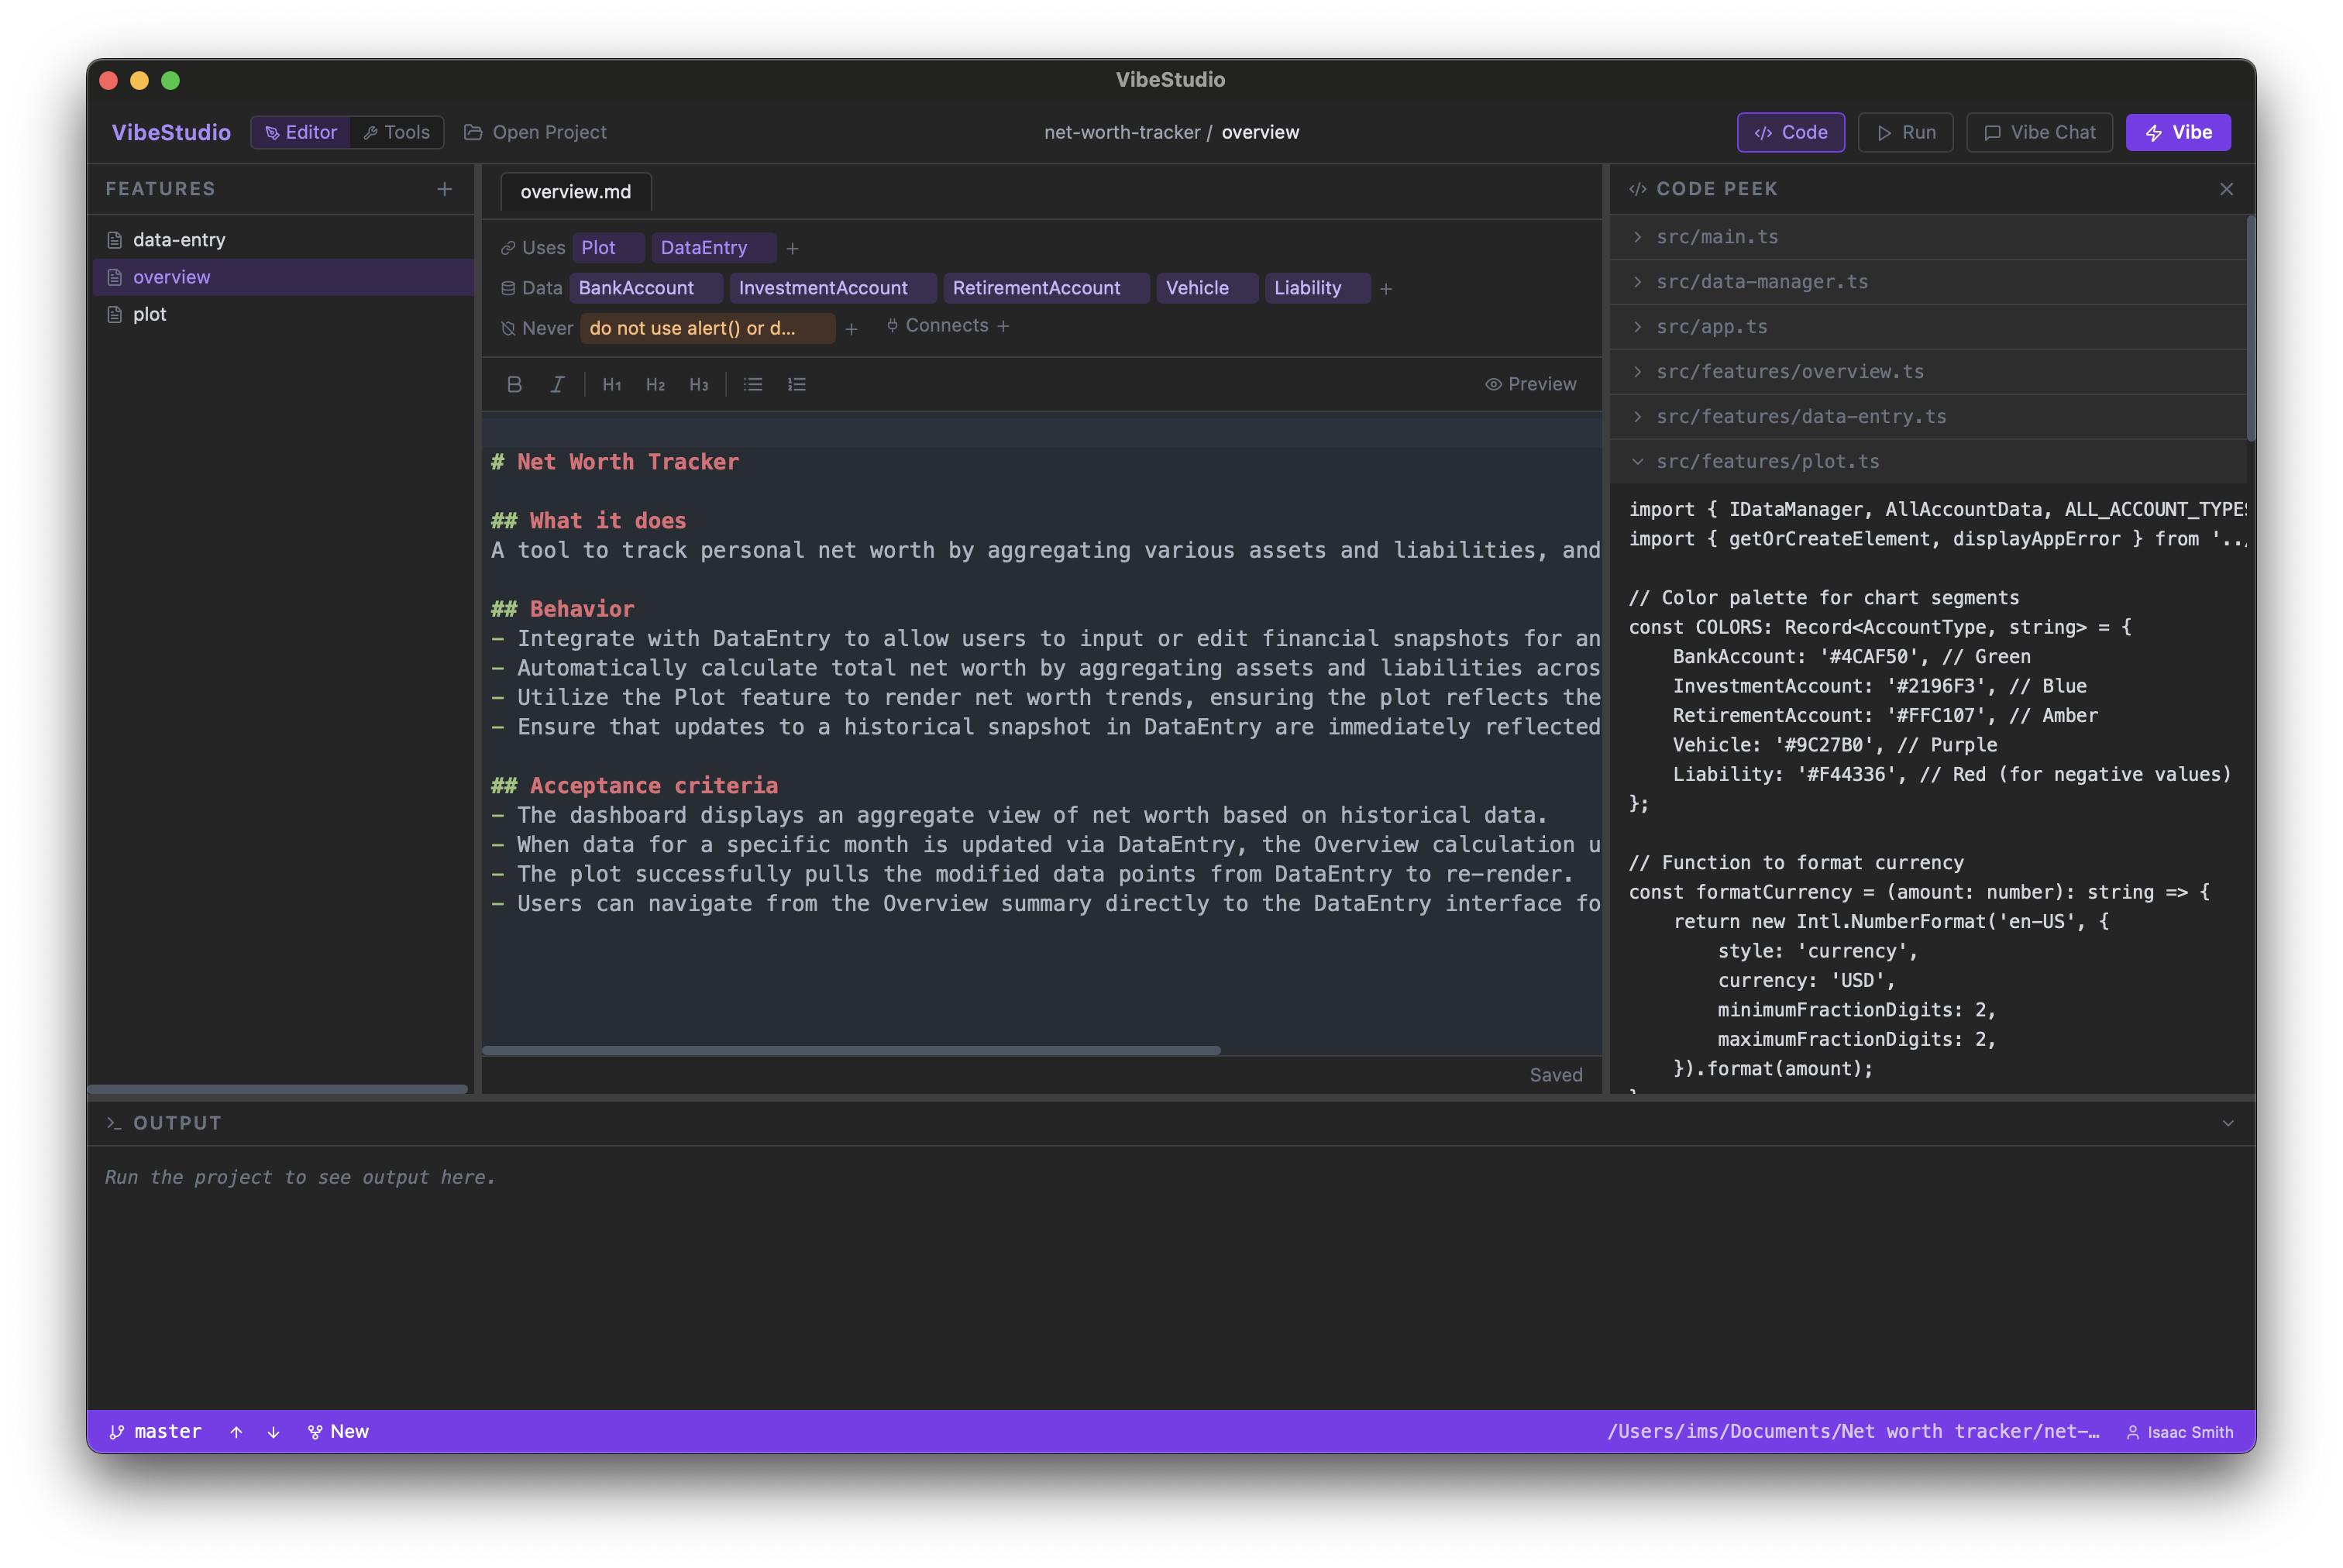Click Open Project button
Screen dimensions: 2343x1568
tap(535, 132)
